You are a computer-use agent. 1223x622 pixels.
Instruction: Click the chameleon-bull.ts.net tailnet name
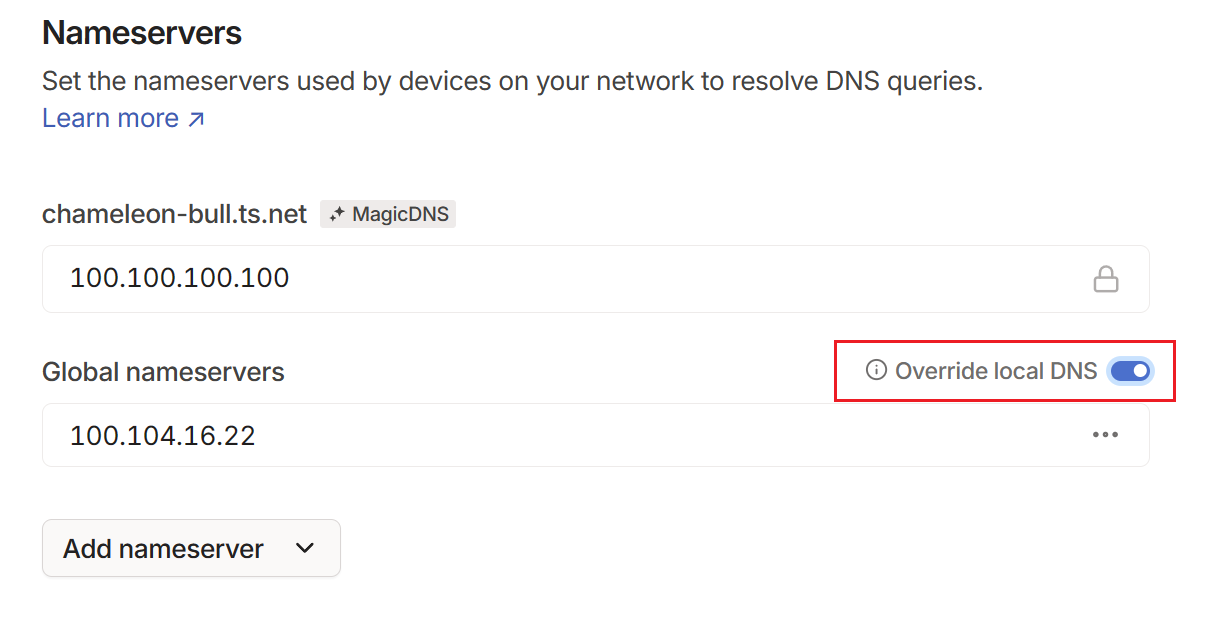[x=174, y=214]
